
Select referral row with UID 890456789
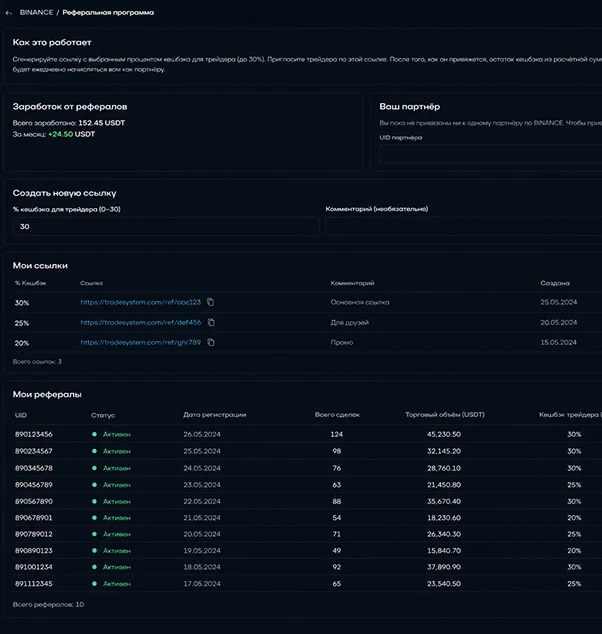(x=307, y=484)
